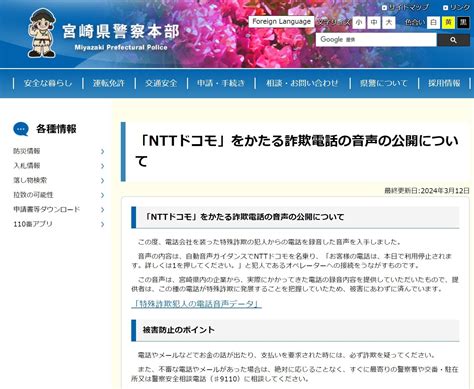Open the 安全な暮らし menu
Viewport: 474px width, 389px height.
[x=48, y=83]
